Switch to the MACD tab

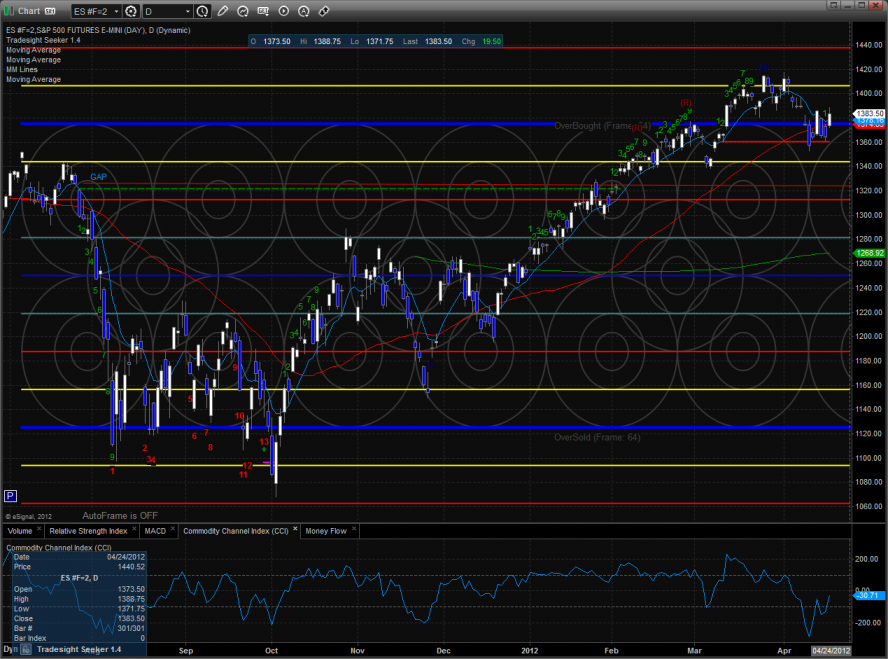coord(154,531)
